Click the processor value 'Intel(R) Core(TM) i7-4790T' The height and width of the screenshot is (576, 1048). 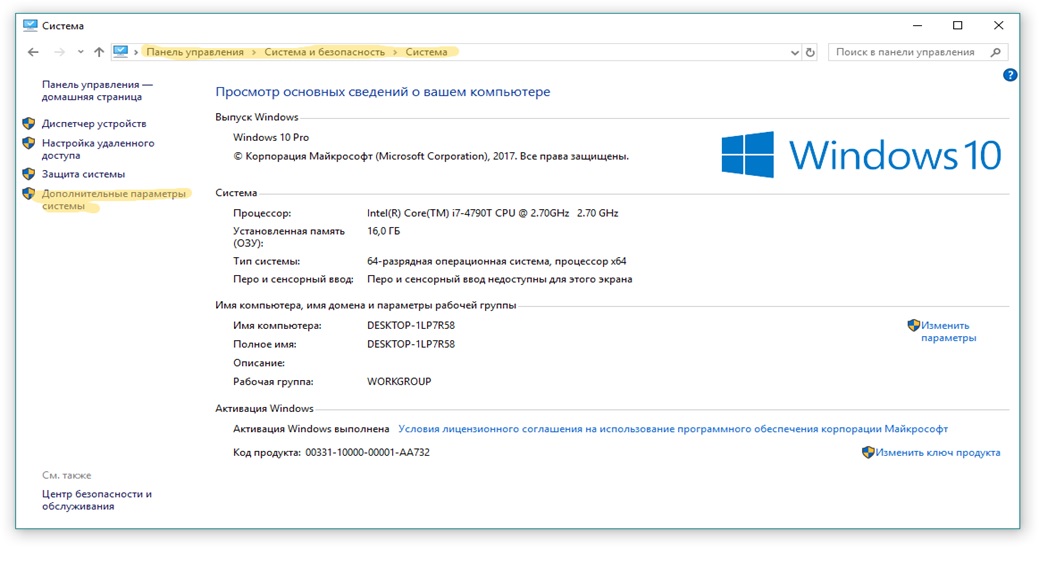[x=493, y=213]
